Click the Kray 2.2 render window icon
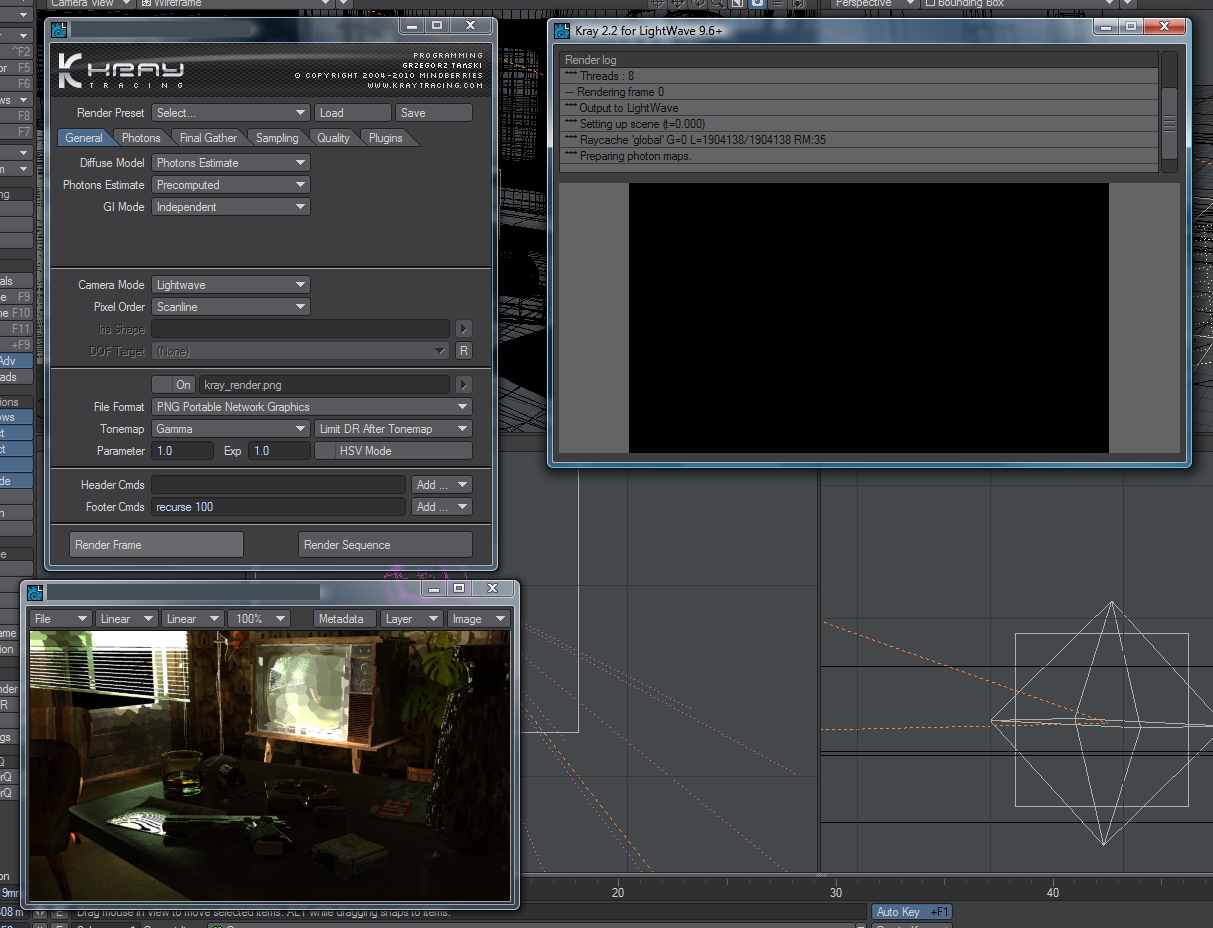Image resolution: width=1213 pixels, height=928 pixels. click(x=562, y=30)
